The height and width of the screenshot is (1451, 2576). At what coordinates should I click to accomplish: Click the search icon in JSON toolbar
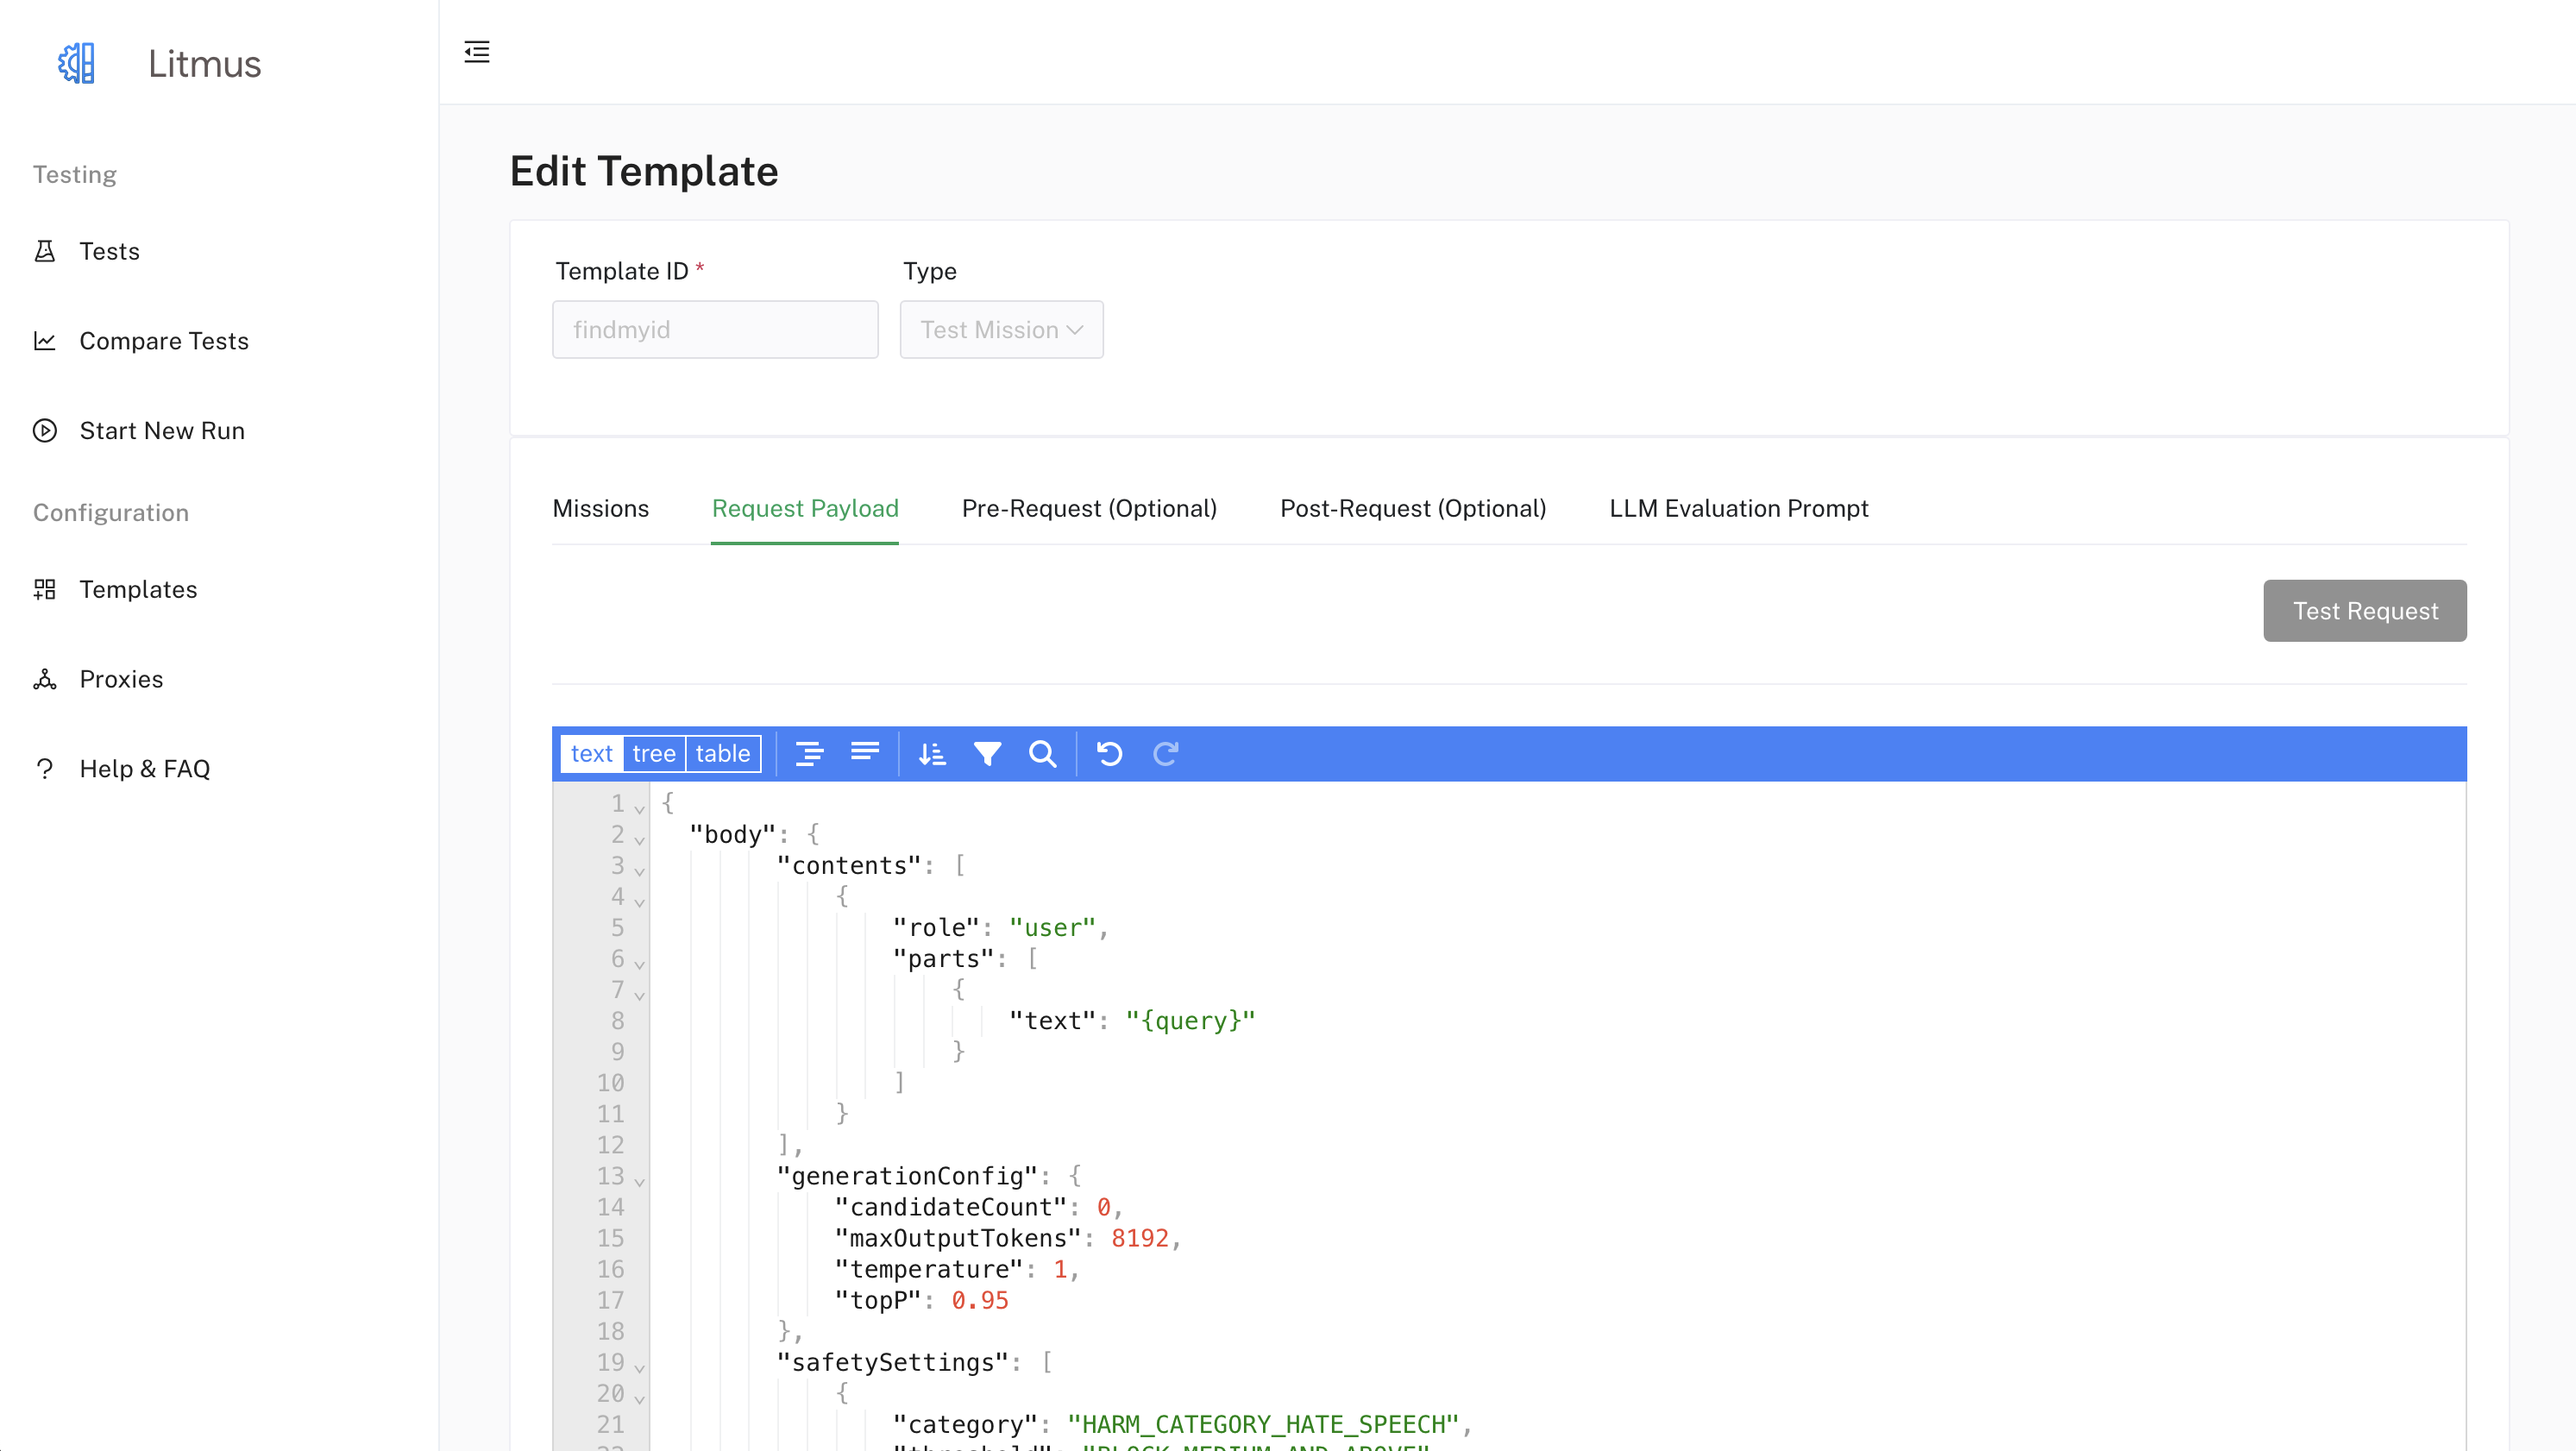[x=1042, y=754]
